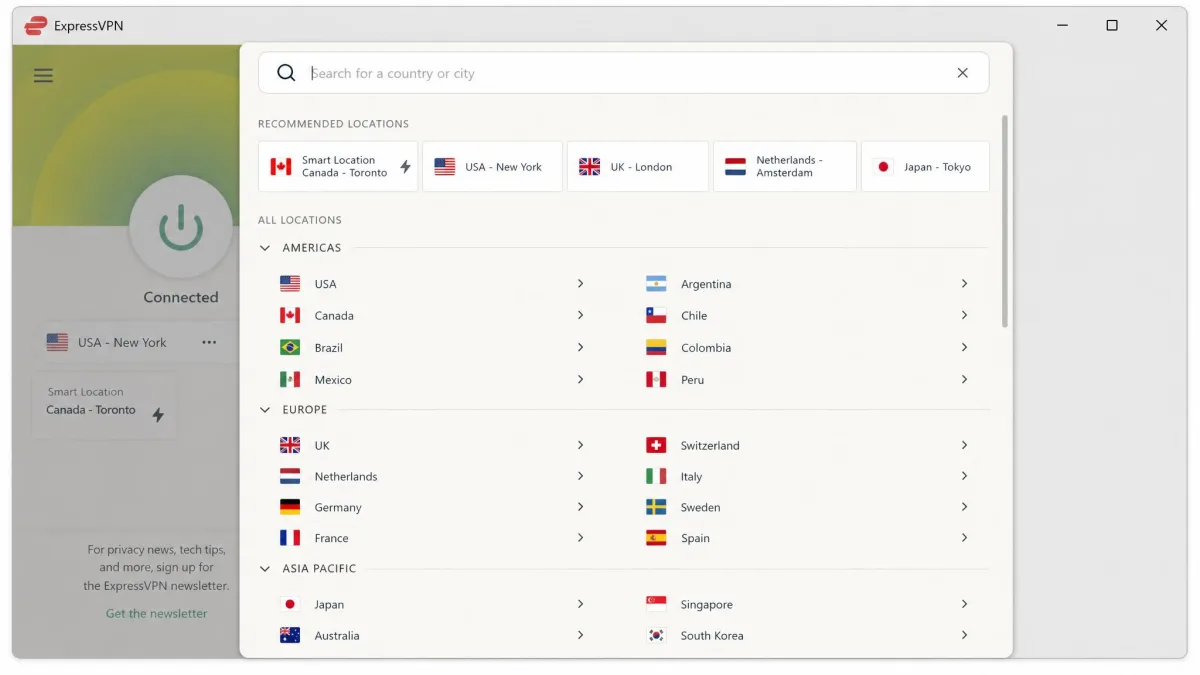Click the Italy flag icon
1200x675 pixels.
[656, 476]
